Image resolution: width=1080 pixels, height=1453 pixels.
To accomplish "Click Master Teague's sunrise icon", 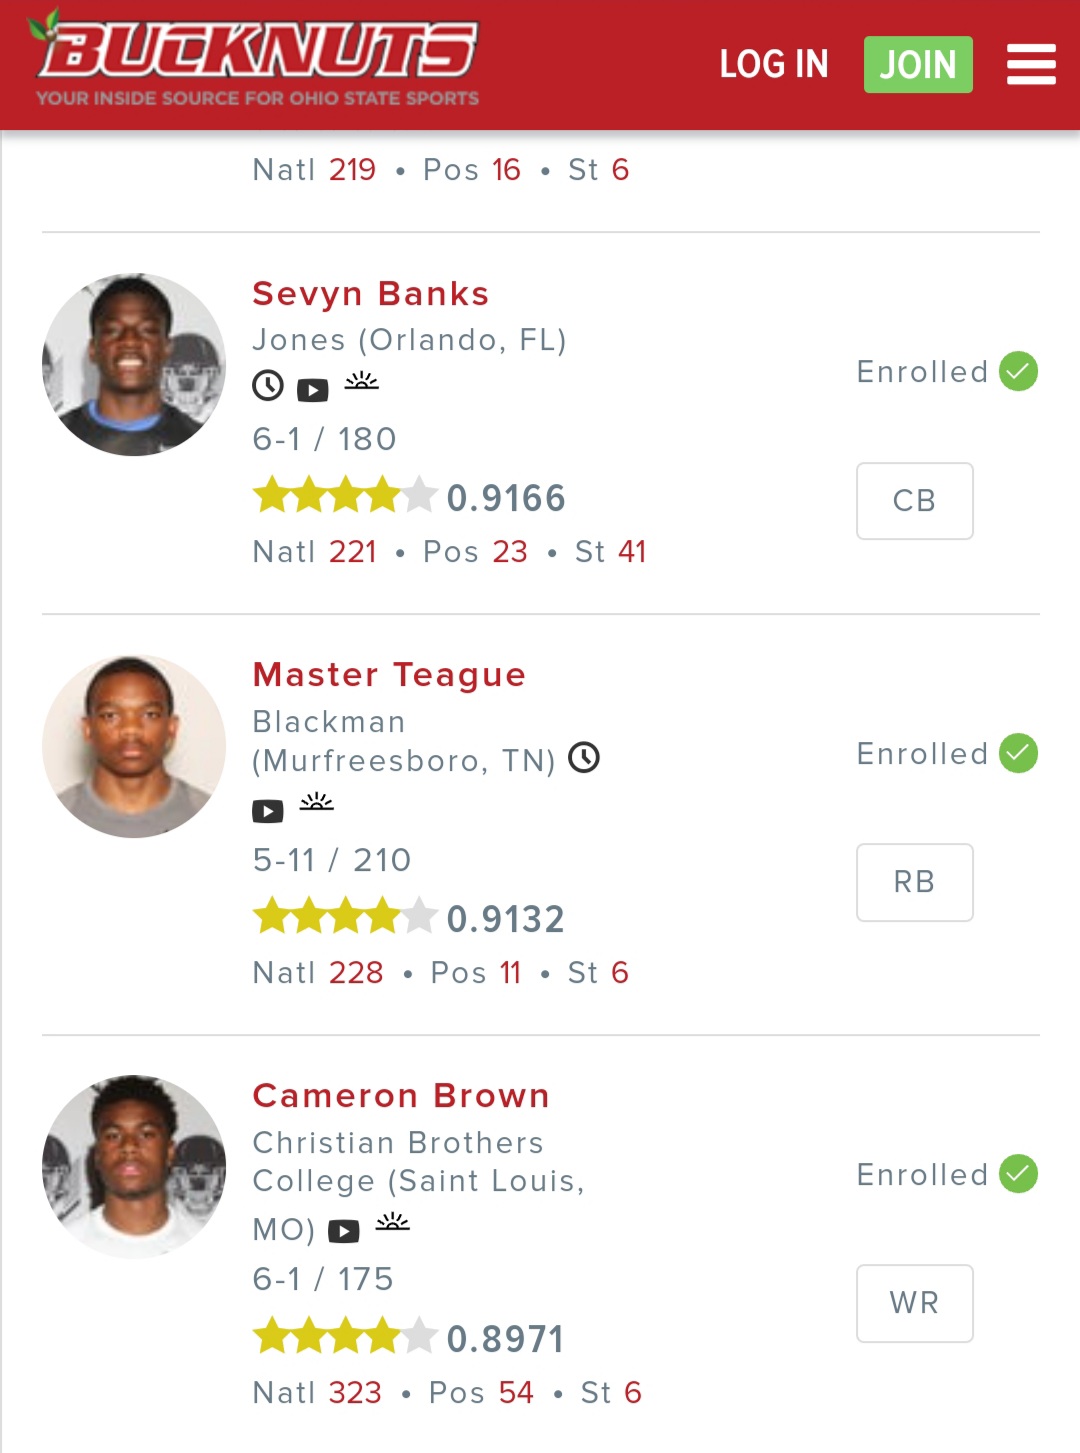I will pyautogui.click(x=317, y=802).
